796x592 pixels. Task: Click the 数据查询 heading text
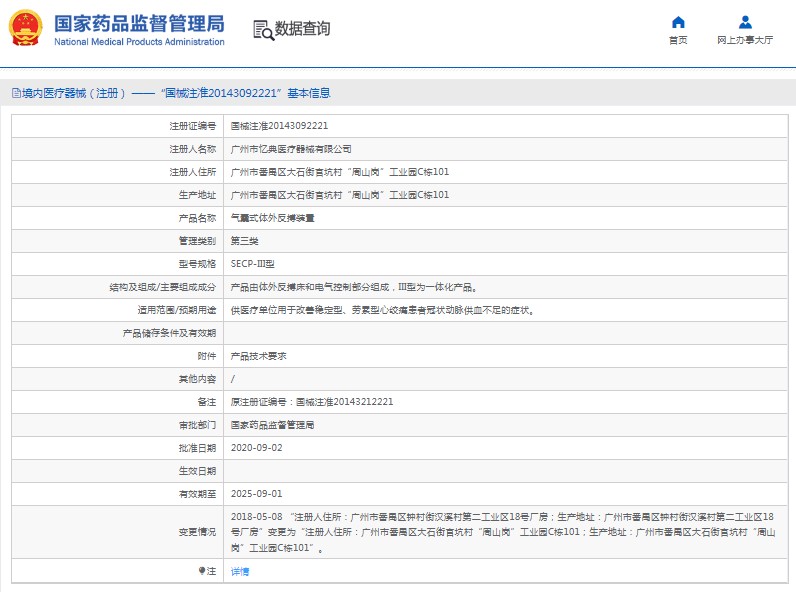(x=303, y=28)
